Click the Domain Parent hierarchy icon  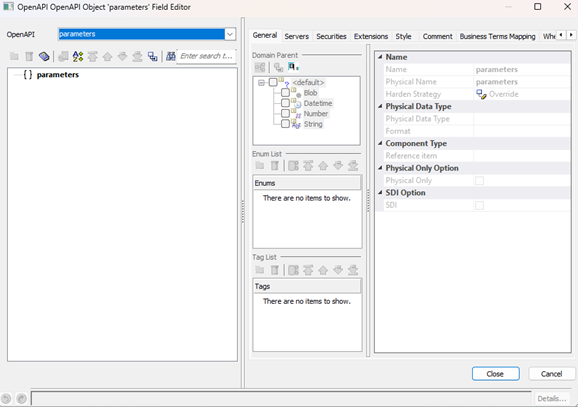tap(260, 67)
